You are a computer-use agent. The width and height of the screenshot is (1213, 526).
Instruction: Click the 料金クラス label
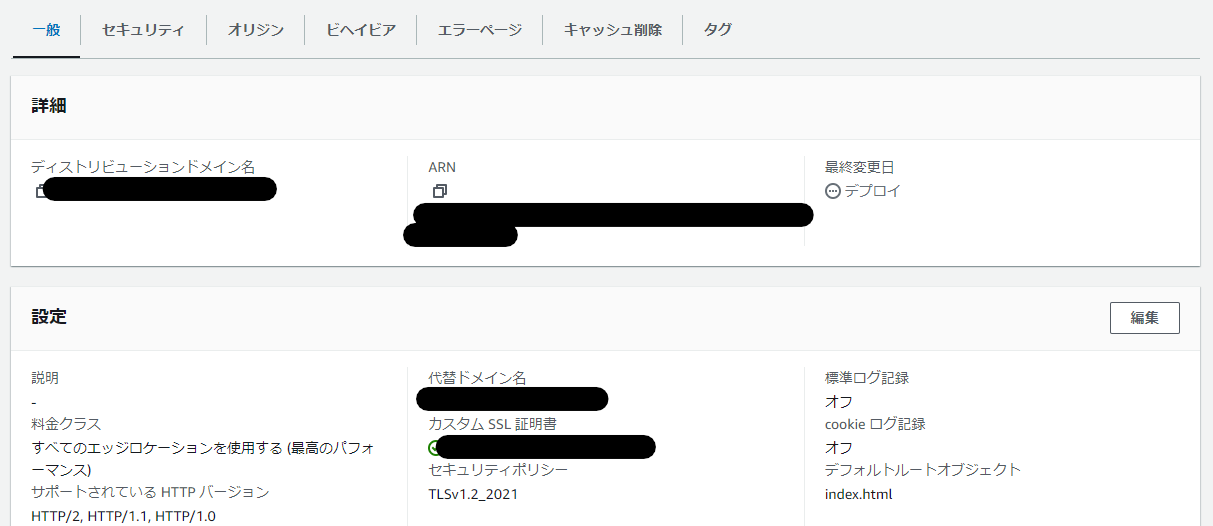click(66, 424)
